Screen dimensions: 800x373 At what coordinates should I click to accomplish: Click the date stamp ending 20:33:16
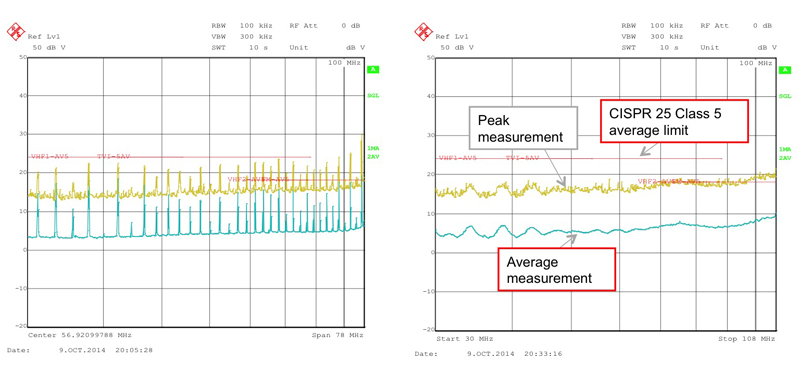pyautogui.click(x=488, y=354)
